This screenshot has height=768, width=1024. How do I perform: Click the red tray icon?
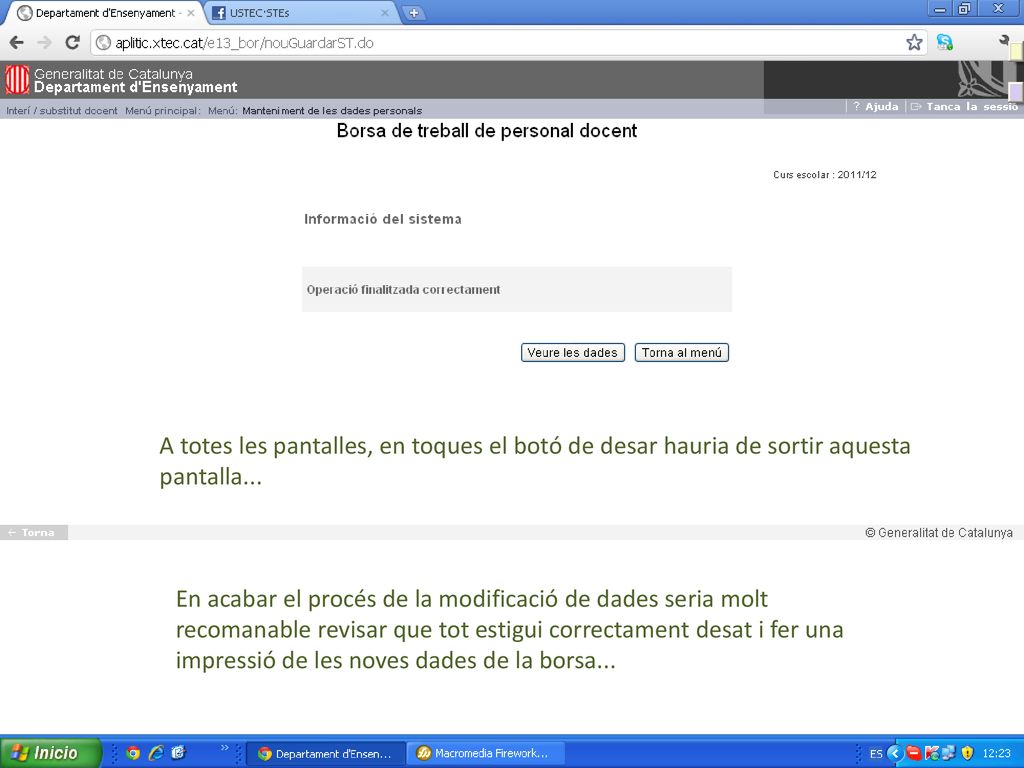pyautogui.click(x=914, y=753)
